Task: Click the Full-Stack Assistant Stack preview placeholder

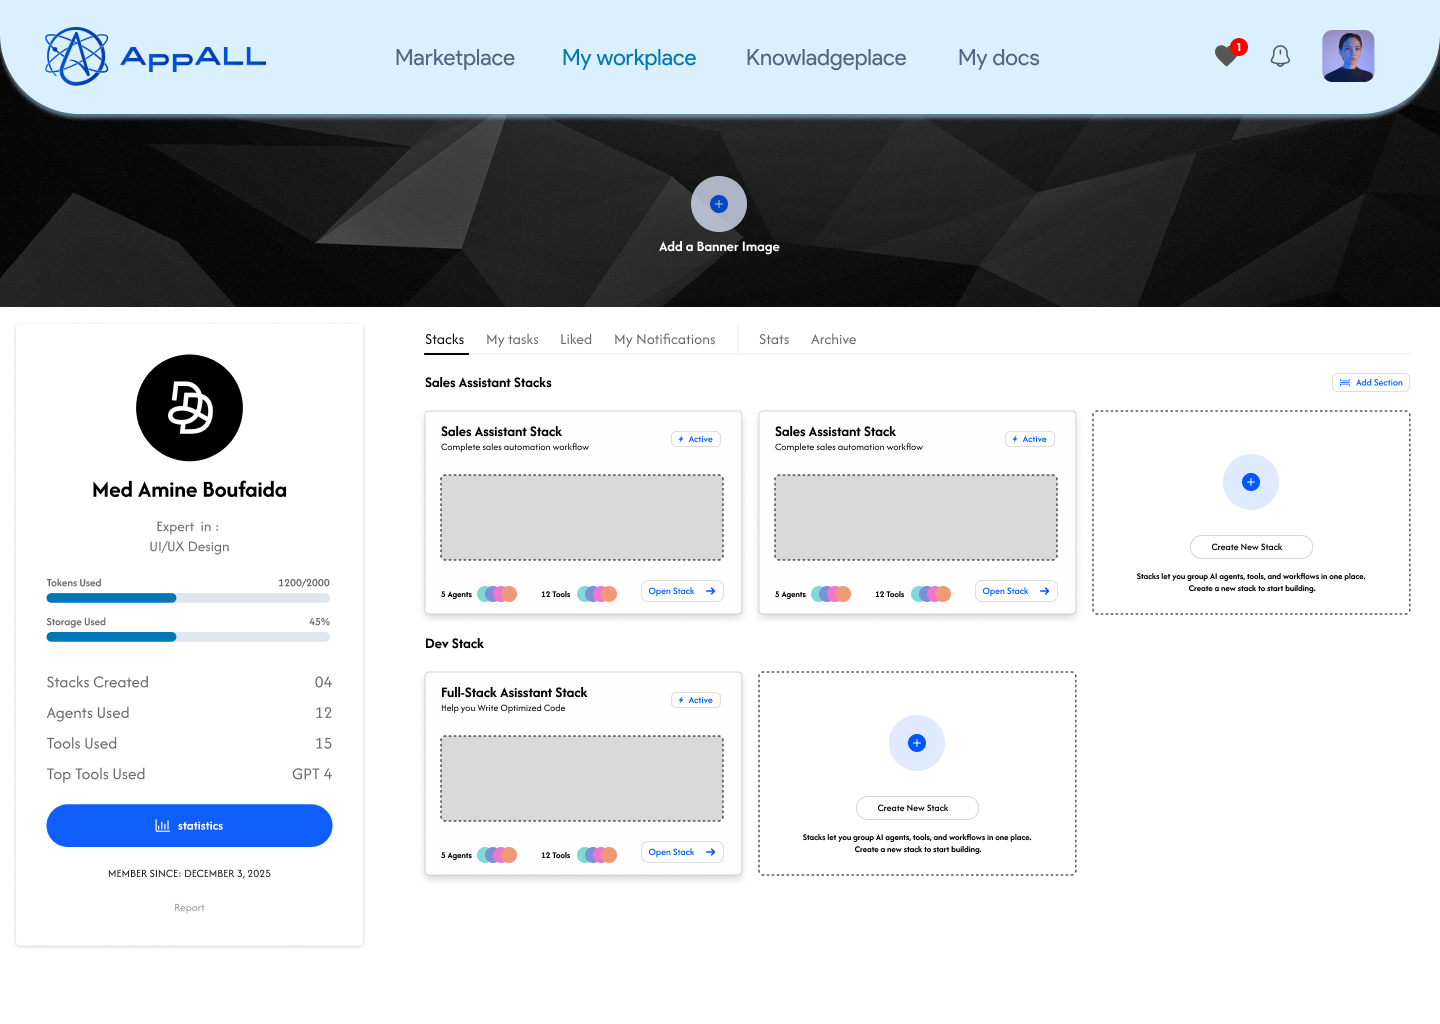Action: [582, 779]
